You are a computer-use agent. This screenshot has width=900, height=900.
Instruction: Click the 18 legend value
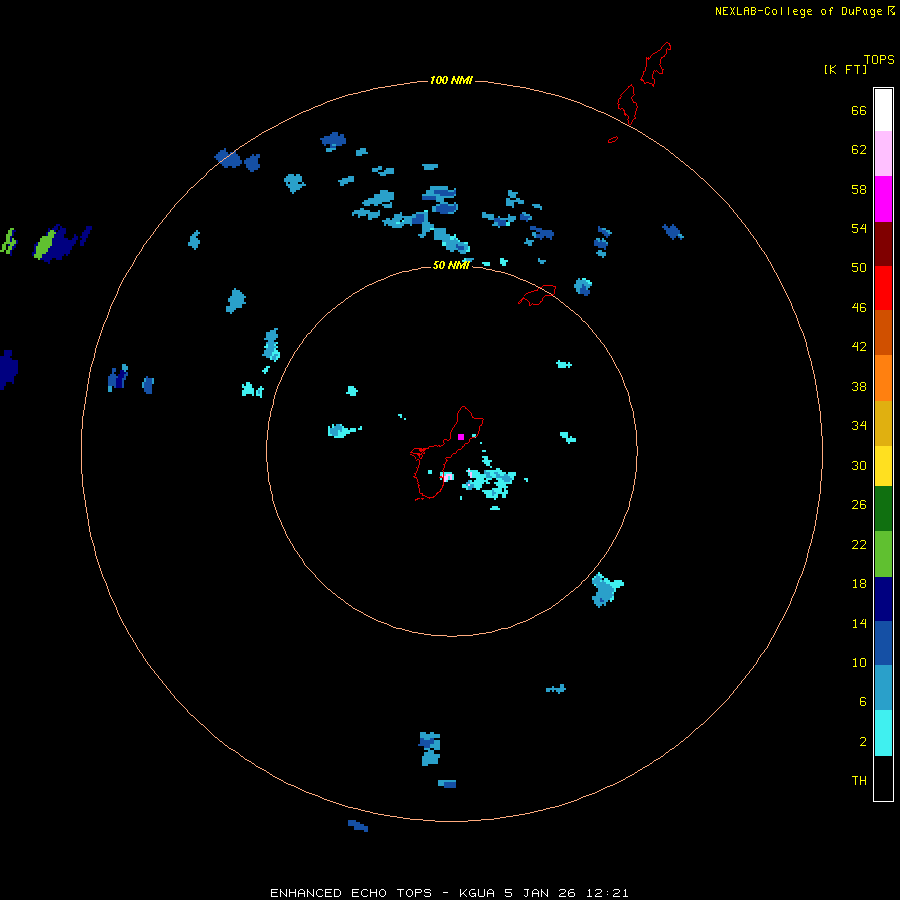(859, 584)
